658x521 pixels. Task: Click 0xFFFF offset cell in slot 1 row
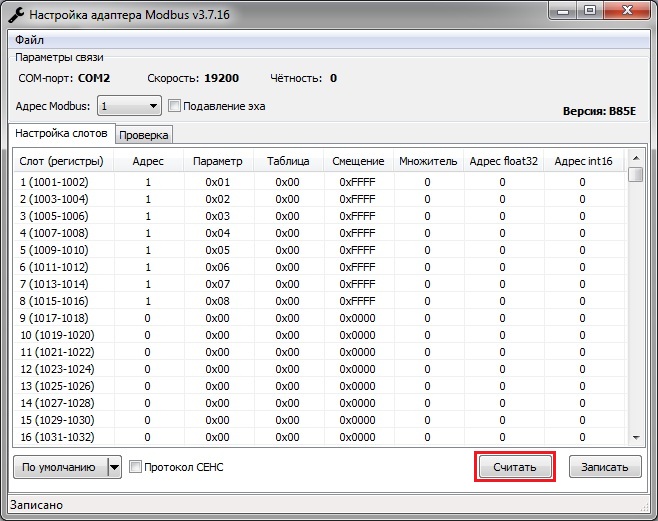358,182
